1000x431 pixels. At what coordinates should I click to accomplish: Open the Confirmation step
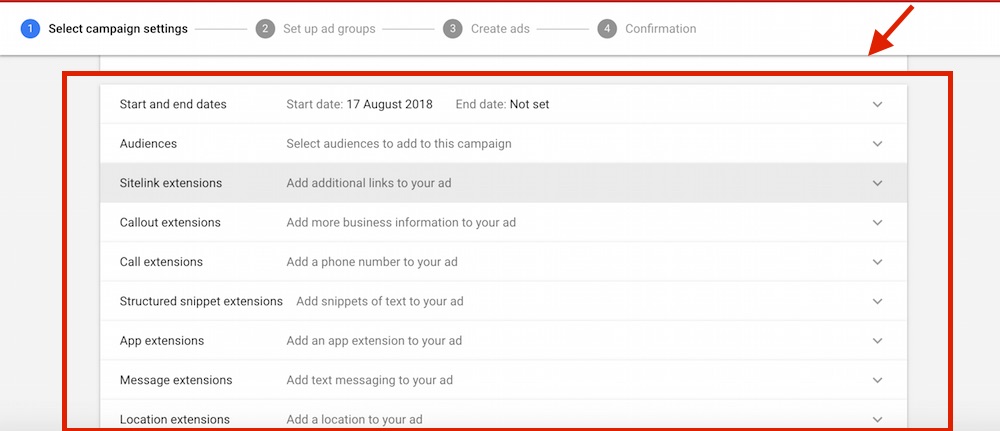point(661,29)
